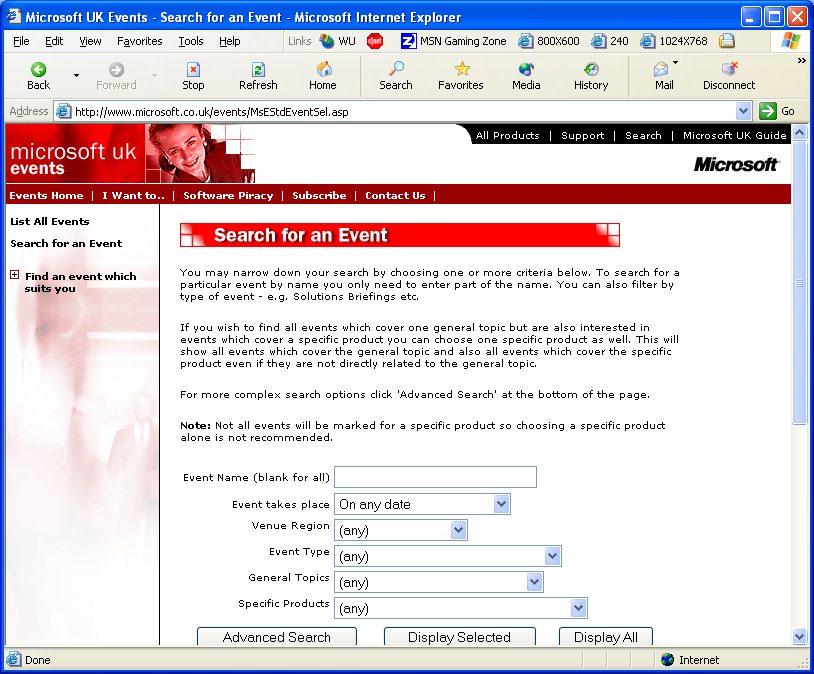Expand the Specific Products dropdown
This screenshot has width=814, height=674.
578,608
